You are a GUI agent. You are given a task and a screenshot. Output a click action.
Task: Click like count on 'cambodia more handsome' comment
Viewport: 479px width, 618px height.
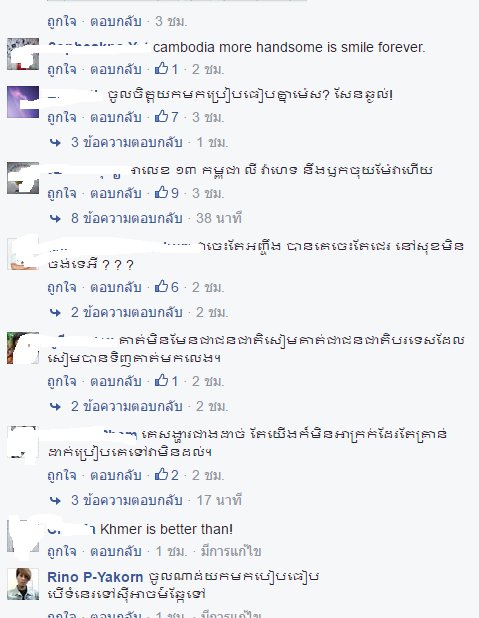tap(174, 69)
